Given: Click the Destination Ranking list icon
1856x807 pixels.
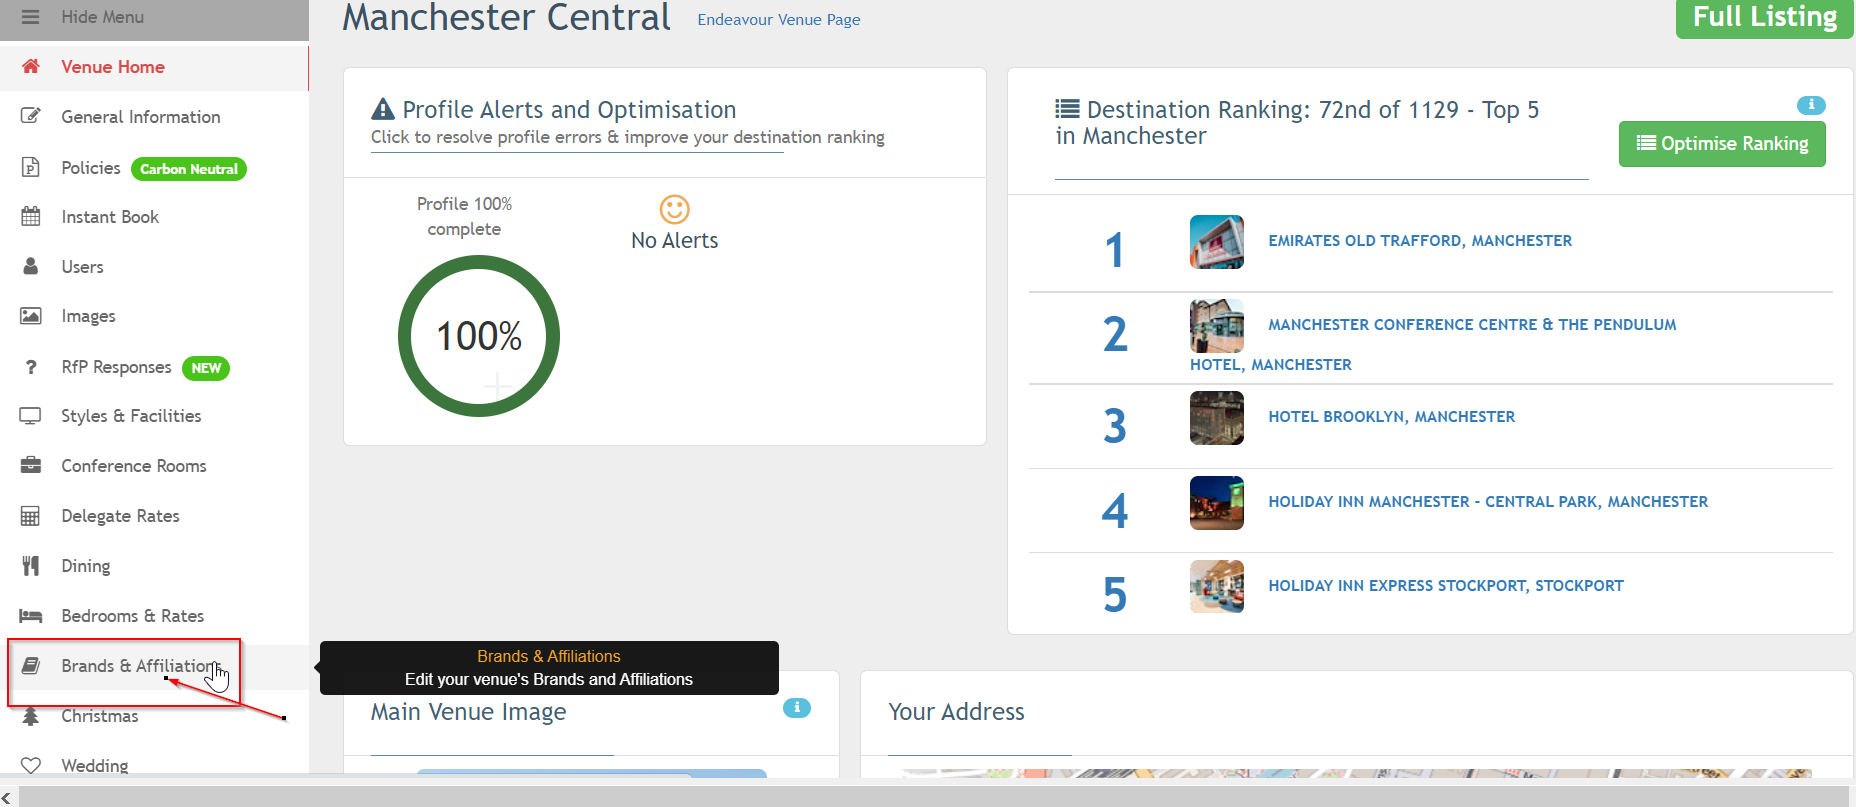Looking at the screenshot, I should pyautogui.click(x=1067, y=109).
